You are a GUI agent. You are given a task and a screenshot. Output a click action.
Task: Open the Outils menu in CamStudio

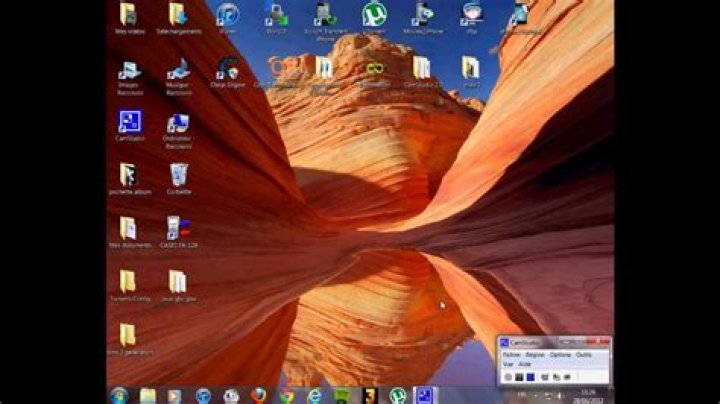(x=584, y=355)
